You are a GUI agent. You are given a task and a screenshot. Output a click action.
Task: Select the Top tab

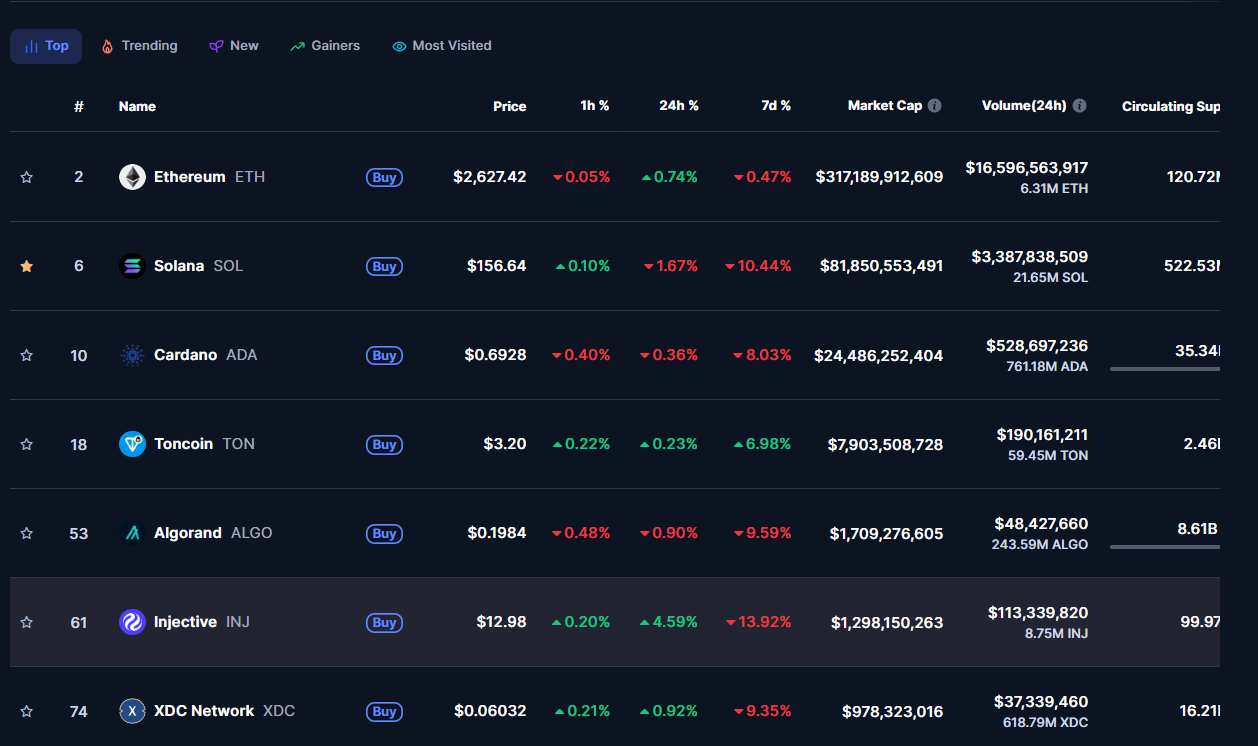(46, 46)
